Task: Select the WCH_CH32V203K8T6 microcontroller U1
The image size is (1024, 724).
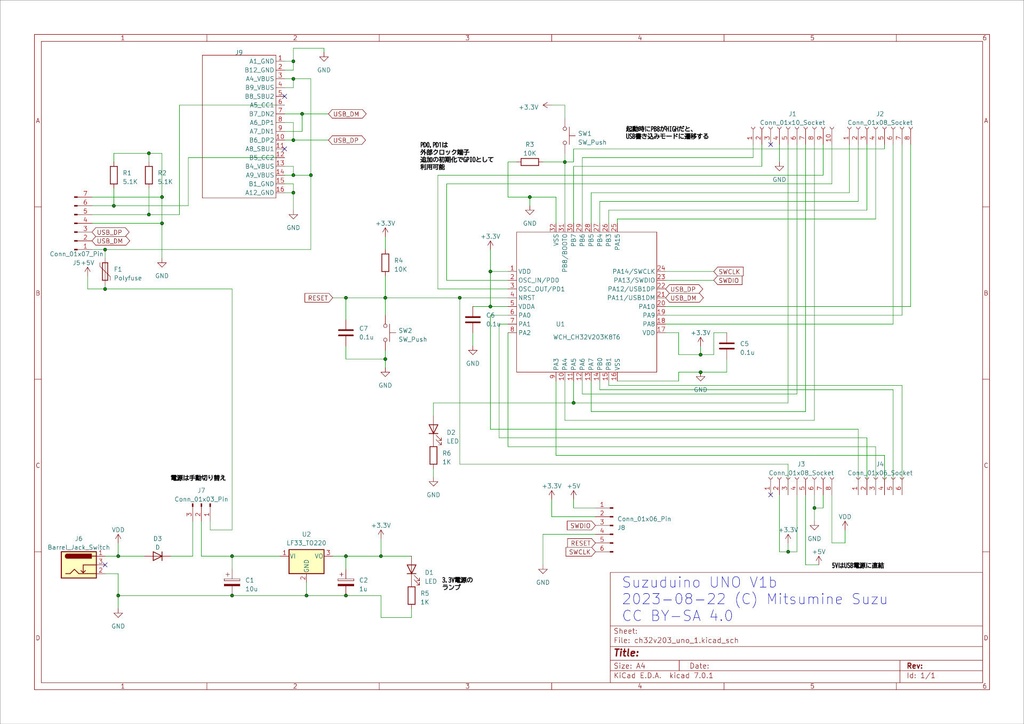Action: pos(585,300)
